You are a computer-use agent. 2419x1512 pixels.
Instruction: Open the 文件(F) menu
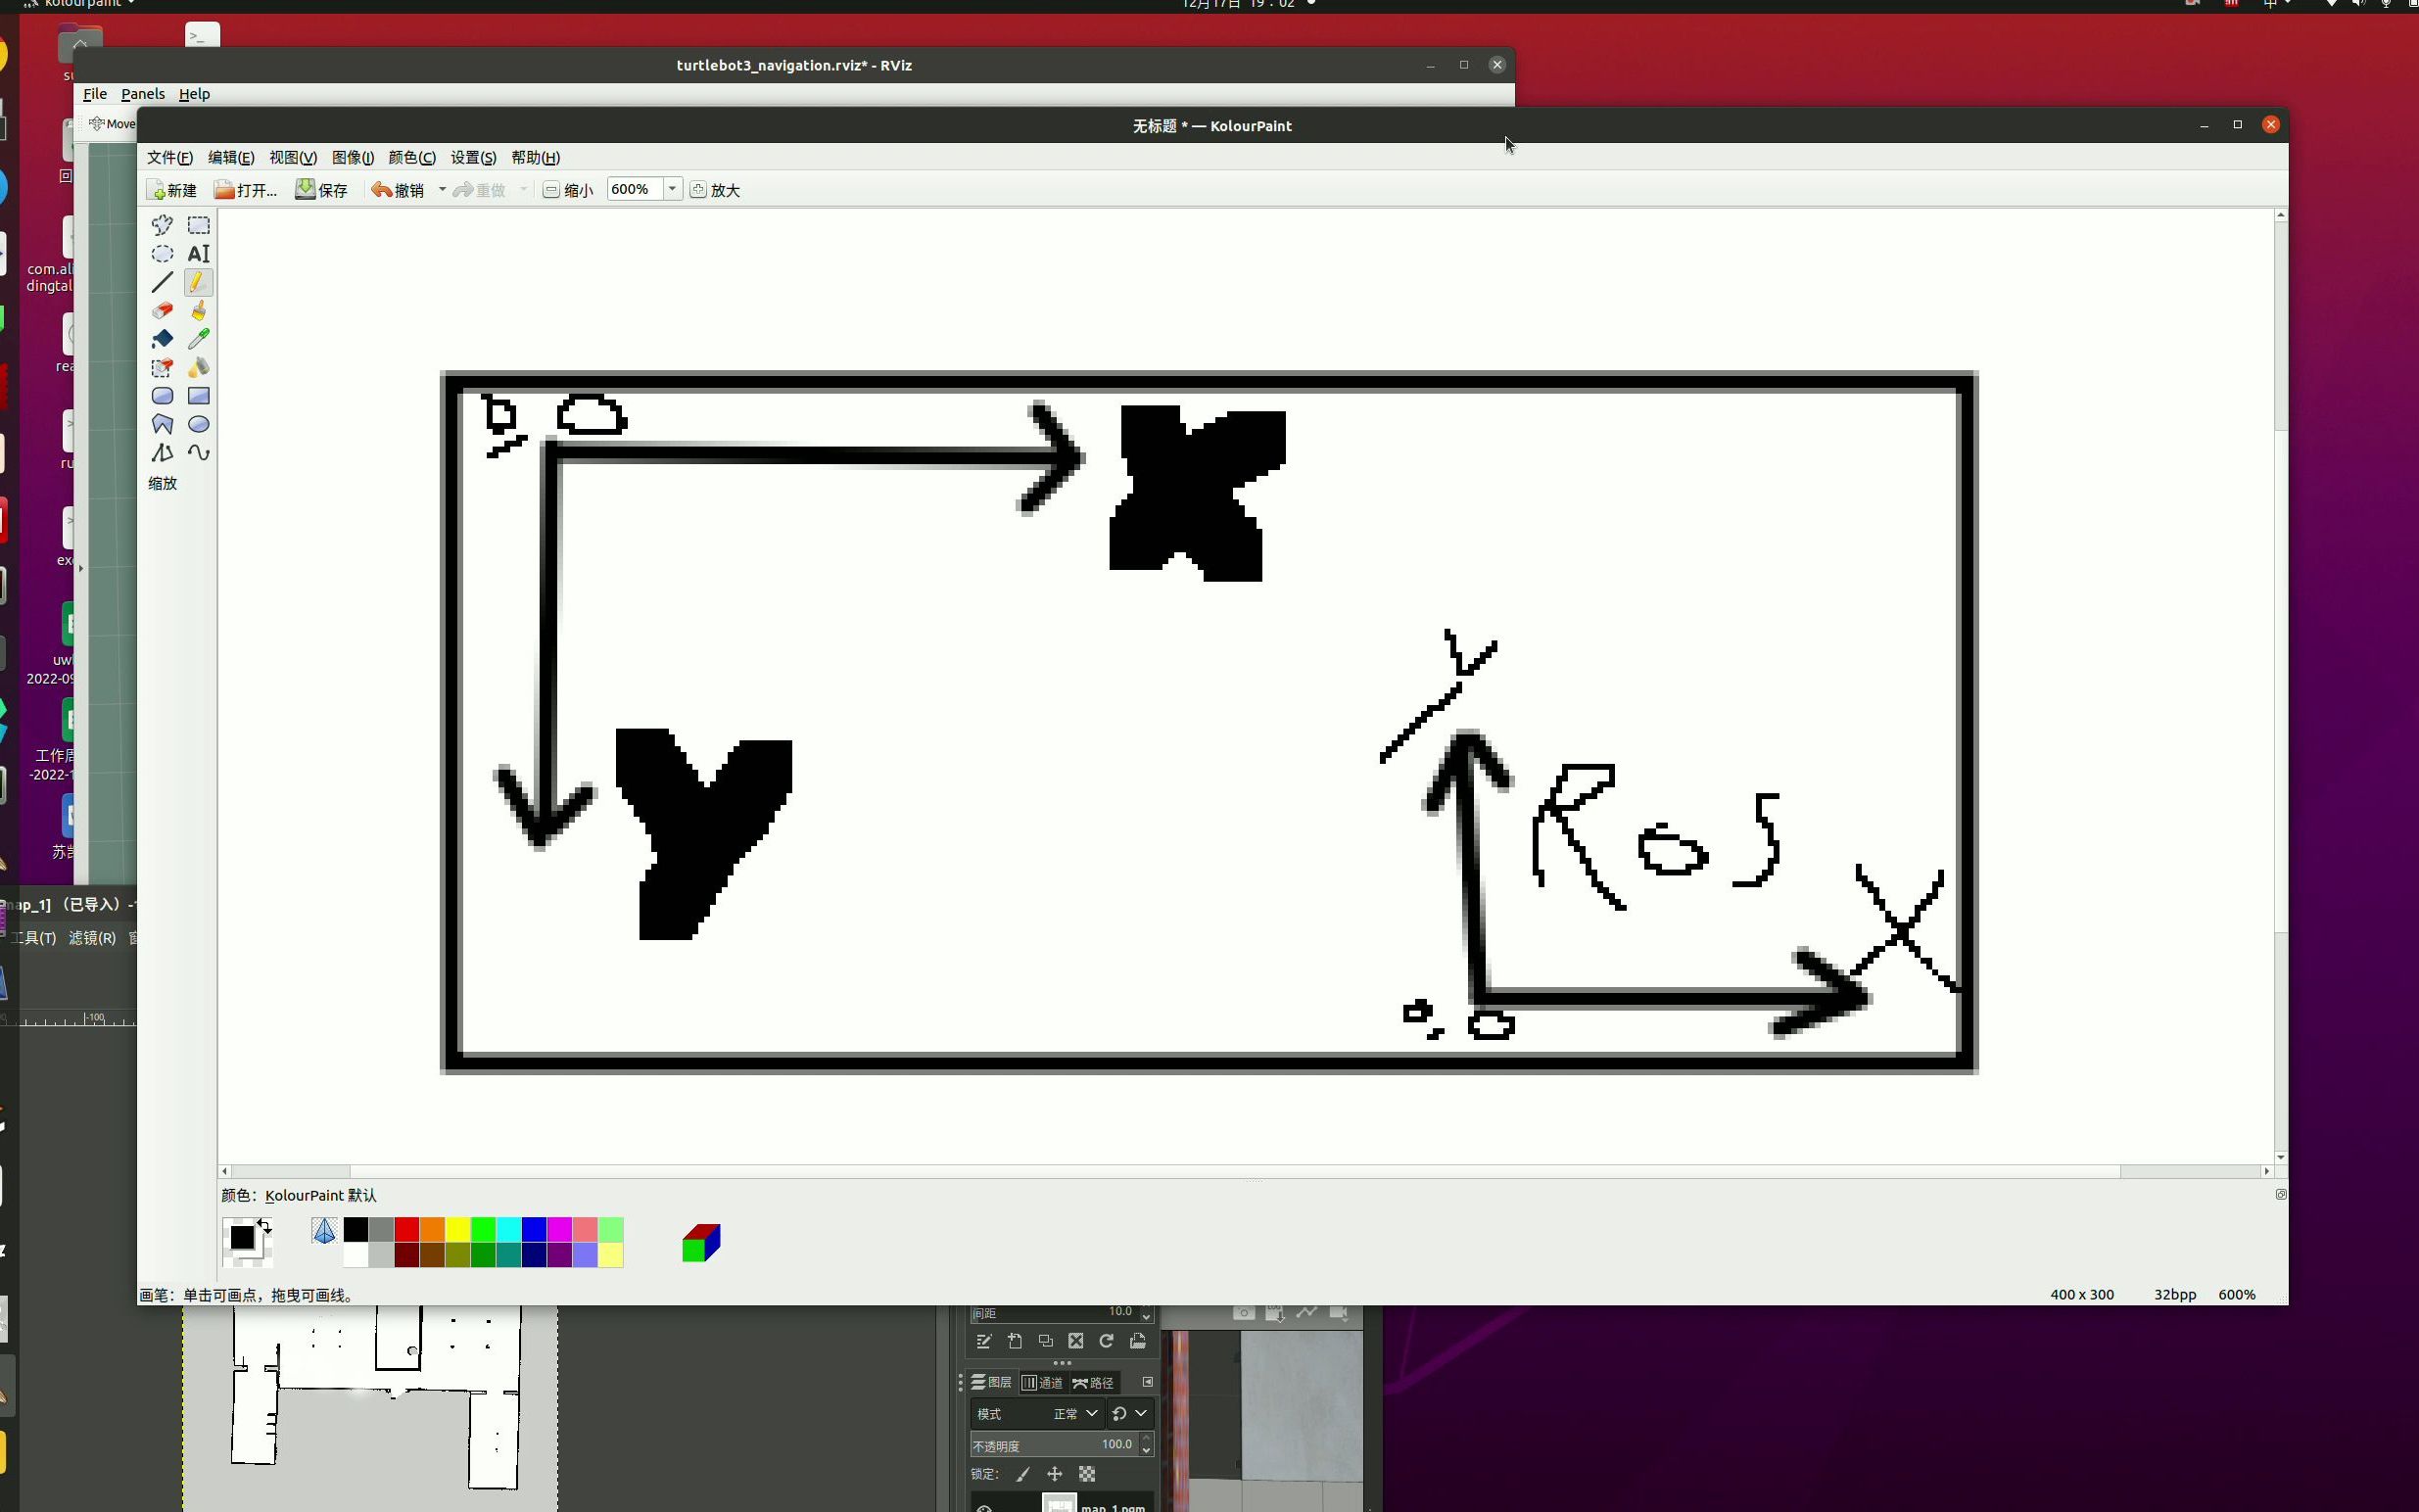170,158
